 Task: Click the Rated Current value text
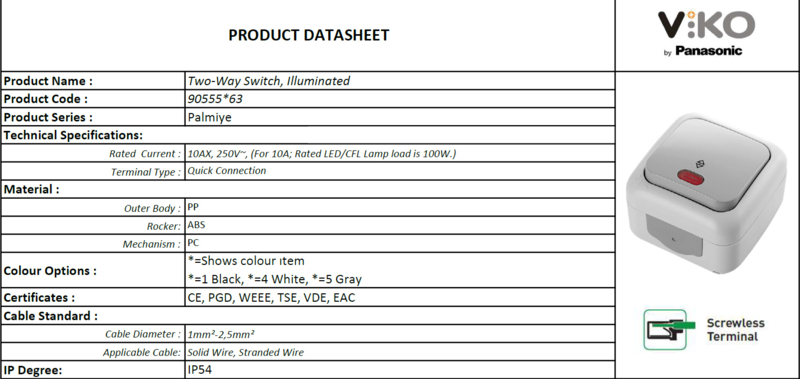tap(322, 154)
